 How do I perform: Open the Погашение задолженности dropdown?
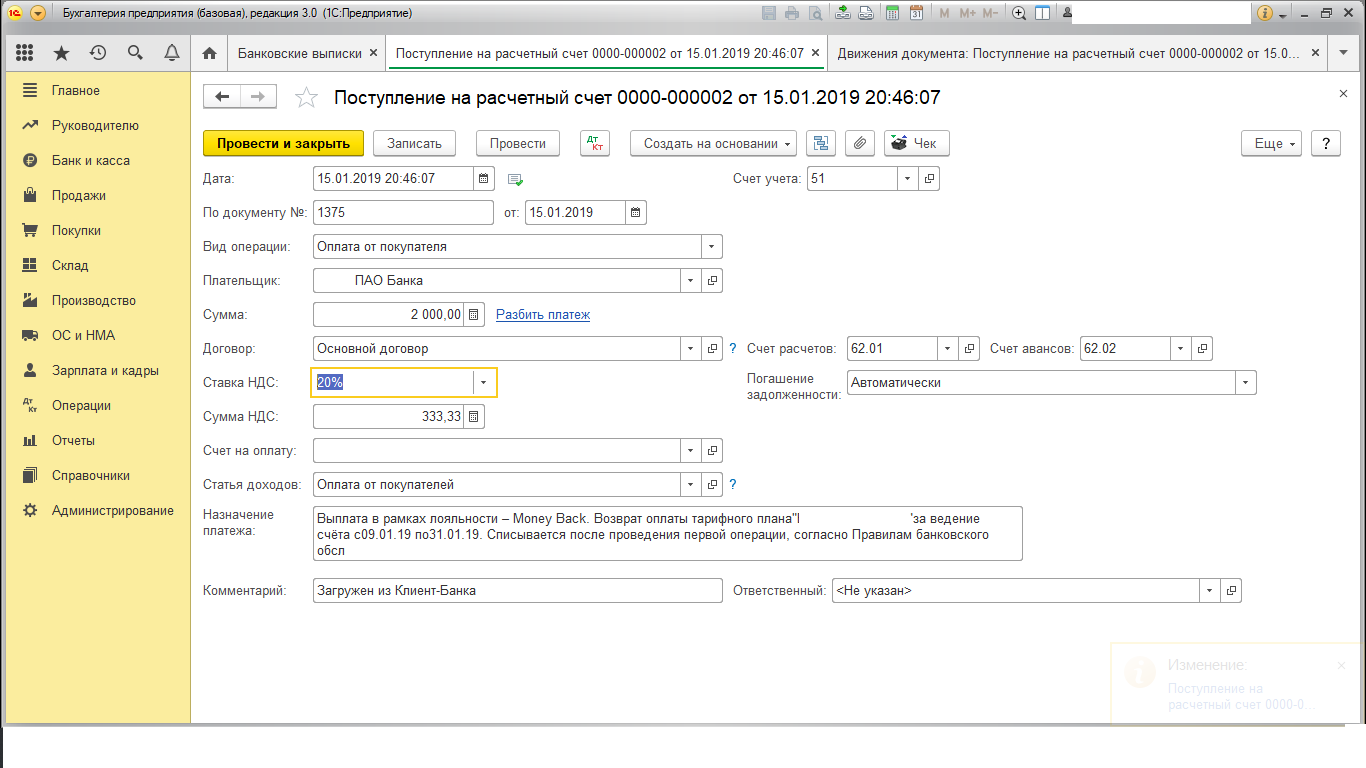(1245, 383)
